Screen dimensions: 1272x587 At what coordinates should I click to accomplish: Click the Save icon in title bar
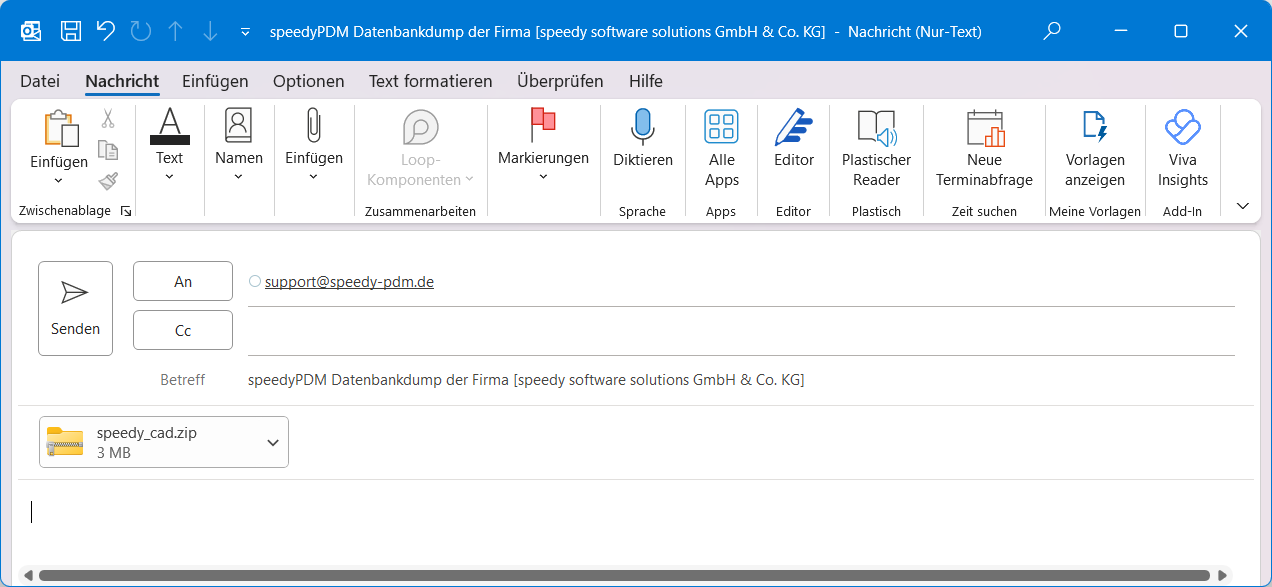pos(71,31)
